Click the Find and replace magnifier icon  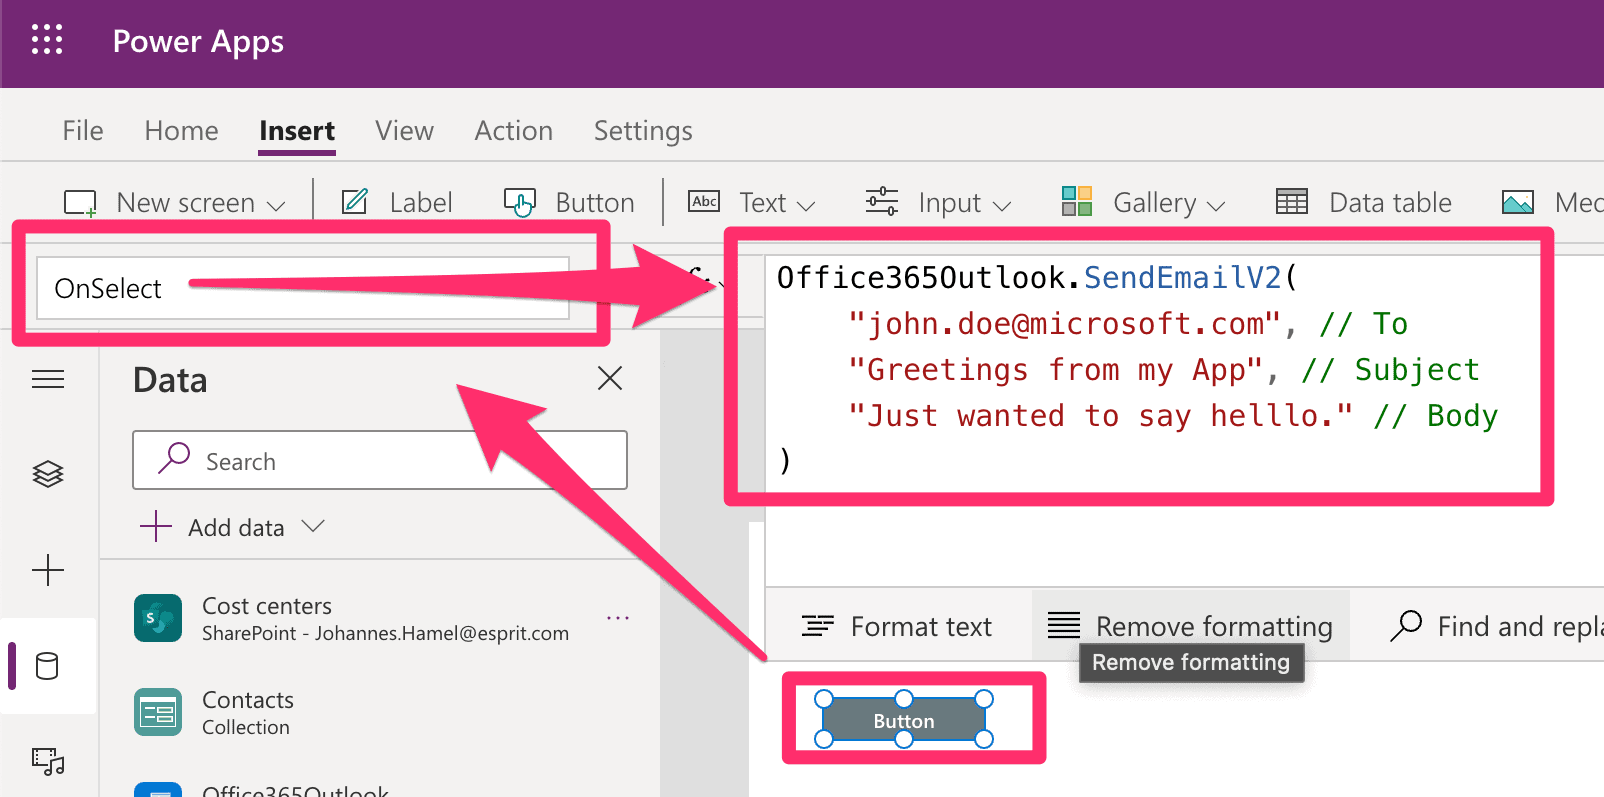click(x=1406, y=626)
